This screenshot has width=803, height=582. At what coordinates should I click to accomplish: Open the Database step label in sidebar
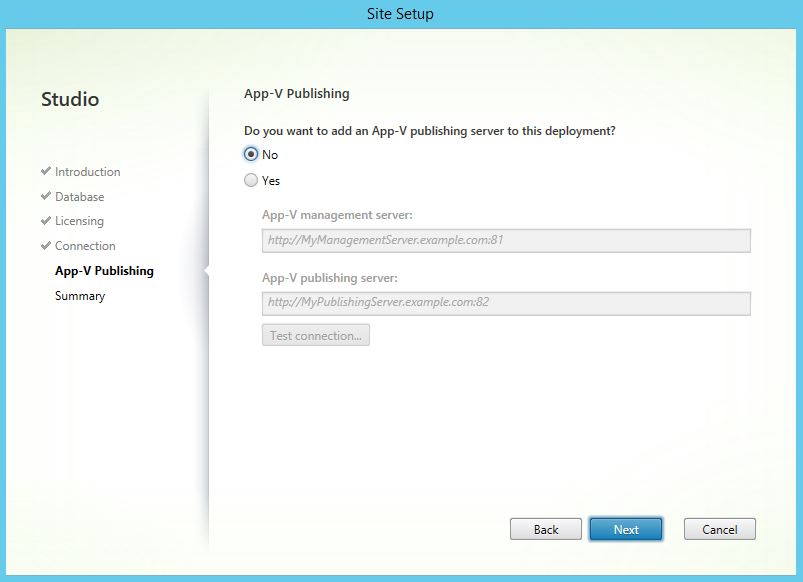(x=79, y=197)
